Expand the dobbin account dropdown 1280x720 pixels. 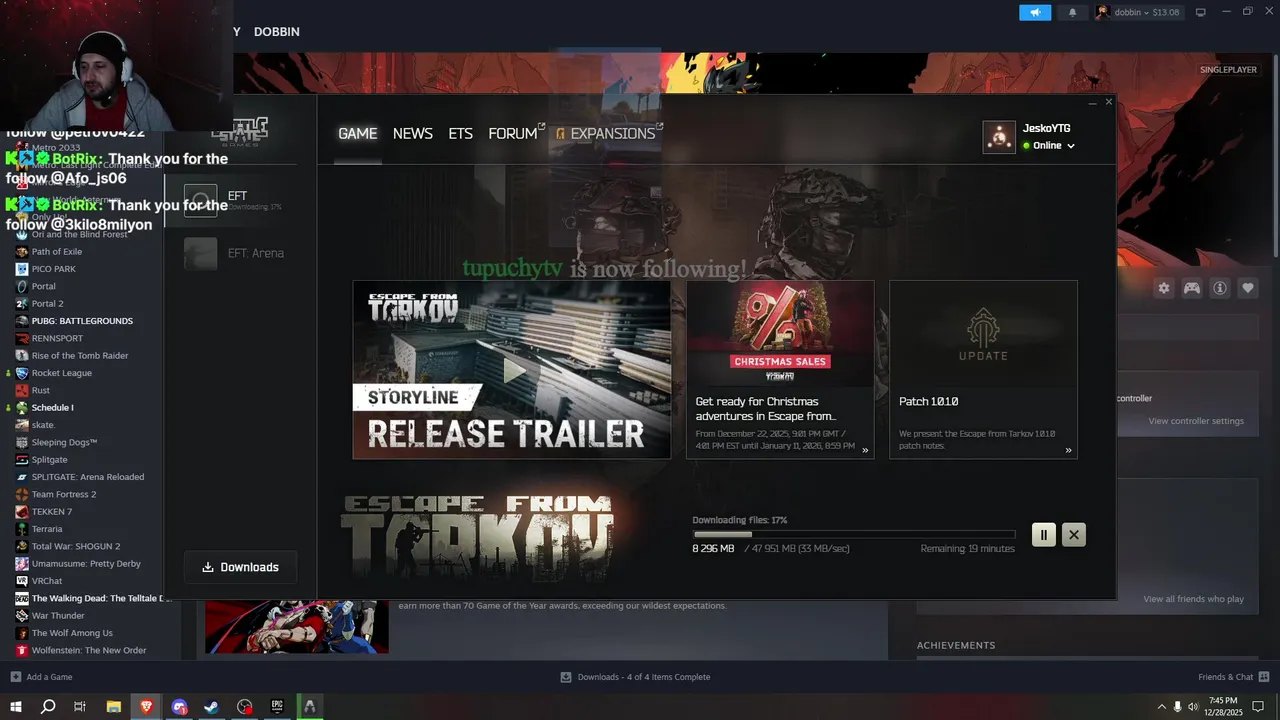click(x=1140, y=12)
